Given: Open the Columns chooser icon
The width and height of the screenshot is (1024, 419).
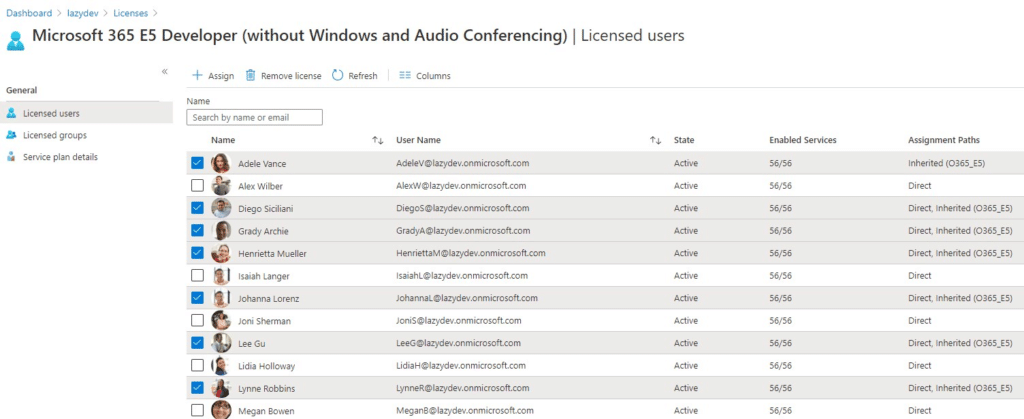Looking at the screenshot, I should [405, 76].
